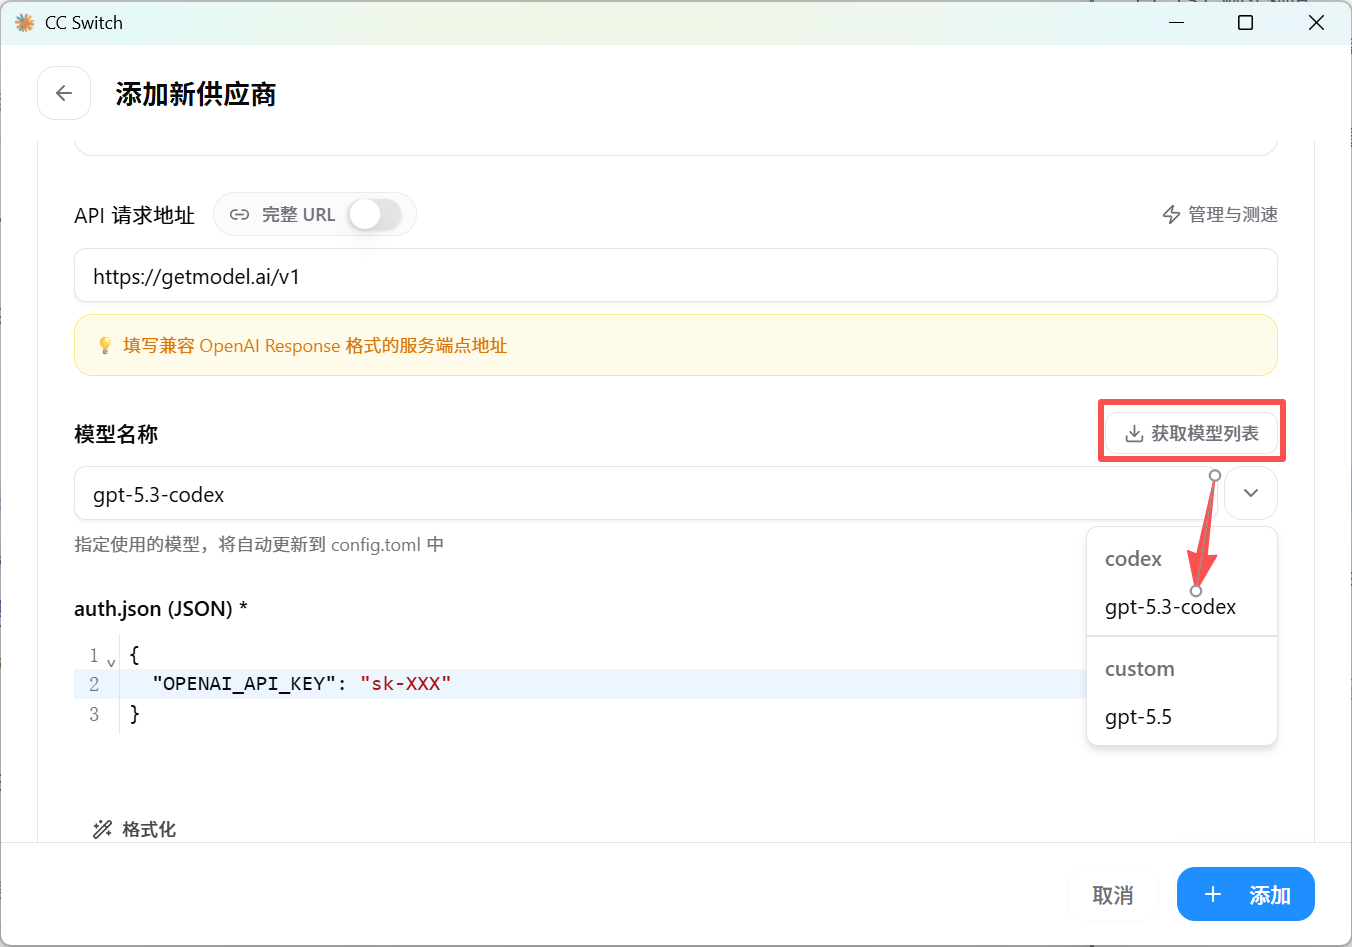1352x947 pixels.
Task: Click the model name text field
Action: (x=647, y=493)
